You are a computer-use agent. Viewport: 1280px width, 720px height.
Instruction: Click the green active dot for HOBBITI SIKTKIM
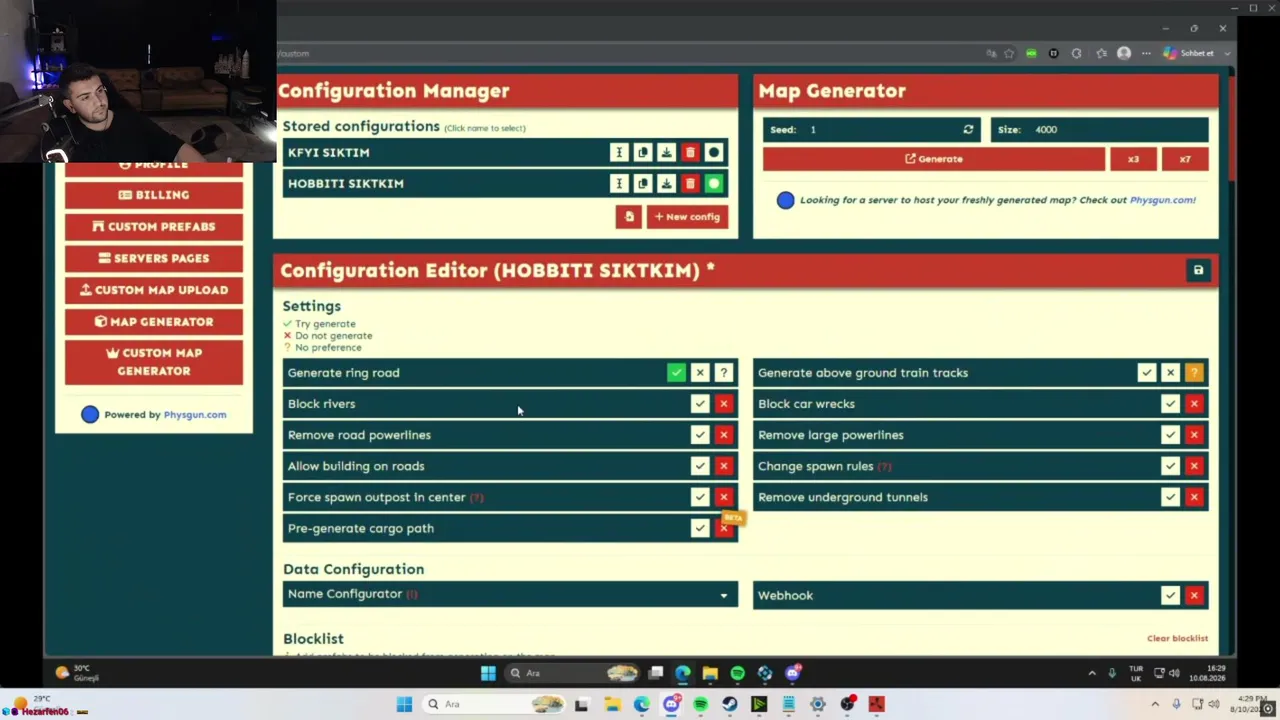coord(713,184)
